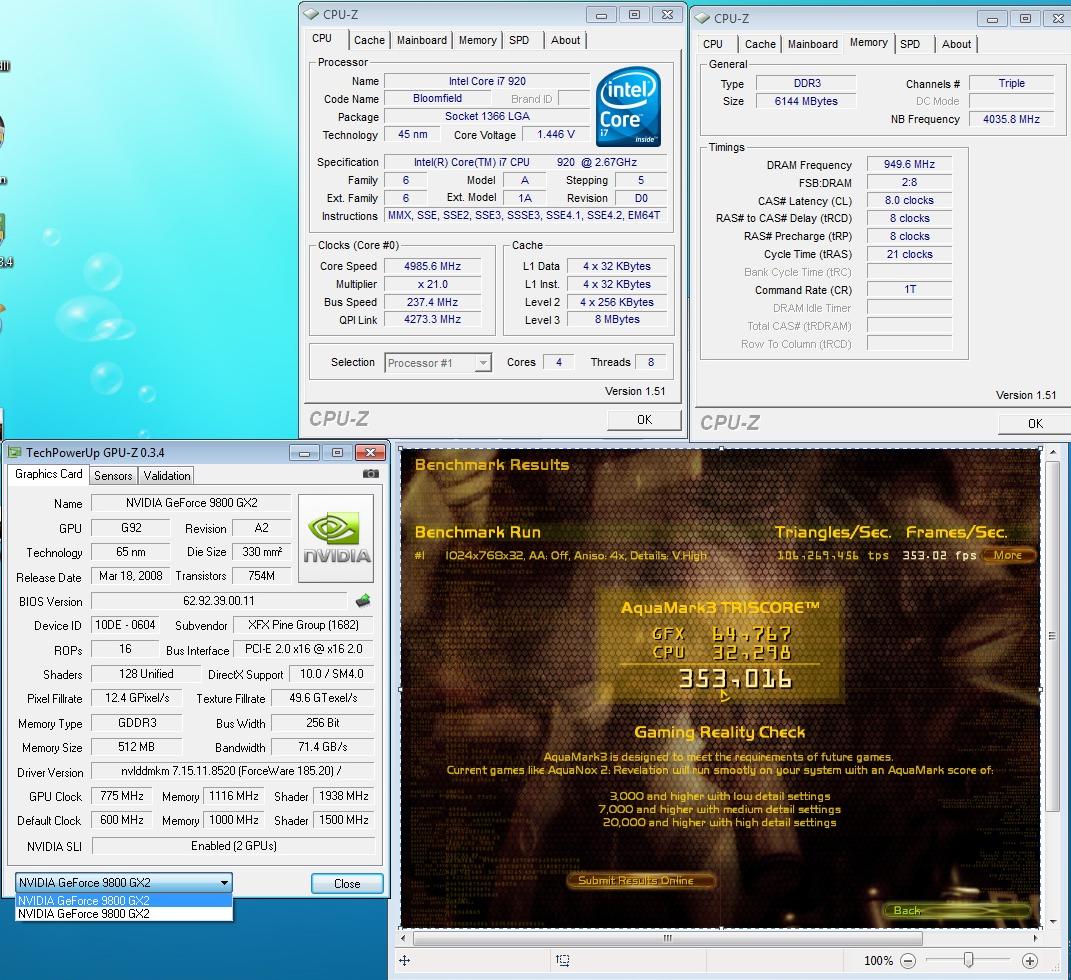Screen dimensions: 1071x980
Task: Click the Core Speed value 4985.6 MHz
Action: pos(432,266)
